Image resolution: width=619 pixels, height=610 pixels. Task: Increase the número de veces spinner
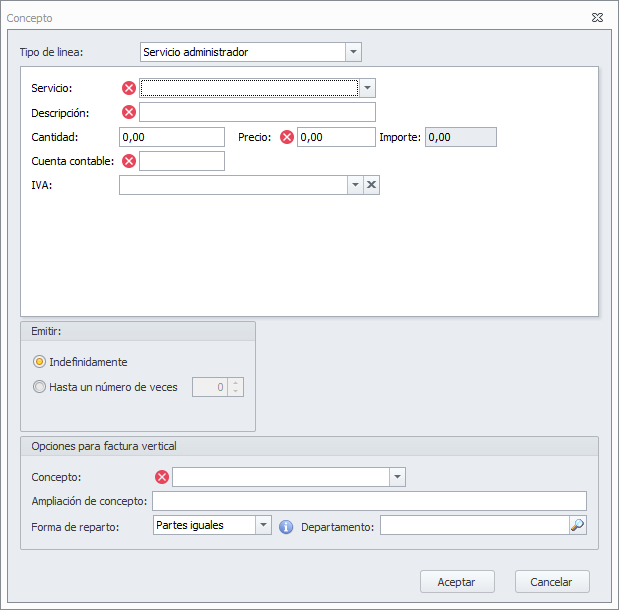click(x=235, y=382)
